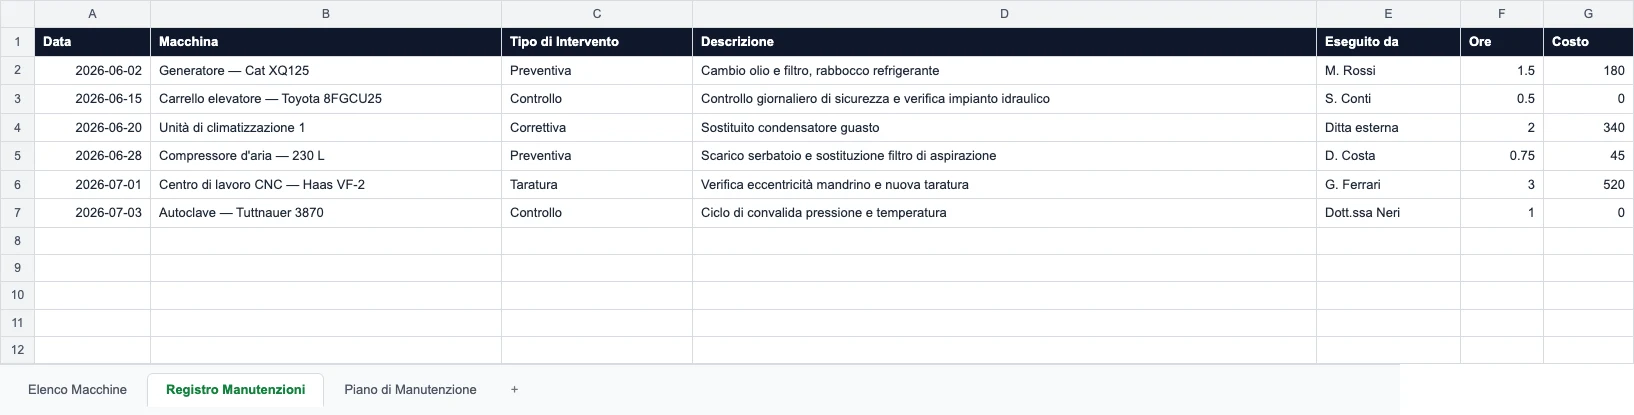Select the date cell 2026-07-03

93,213
